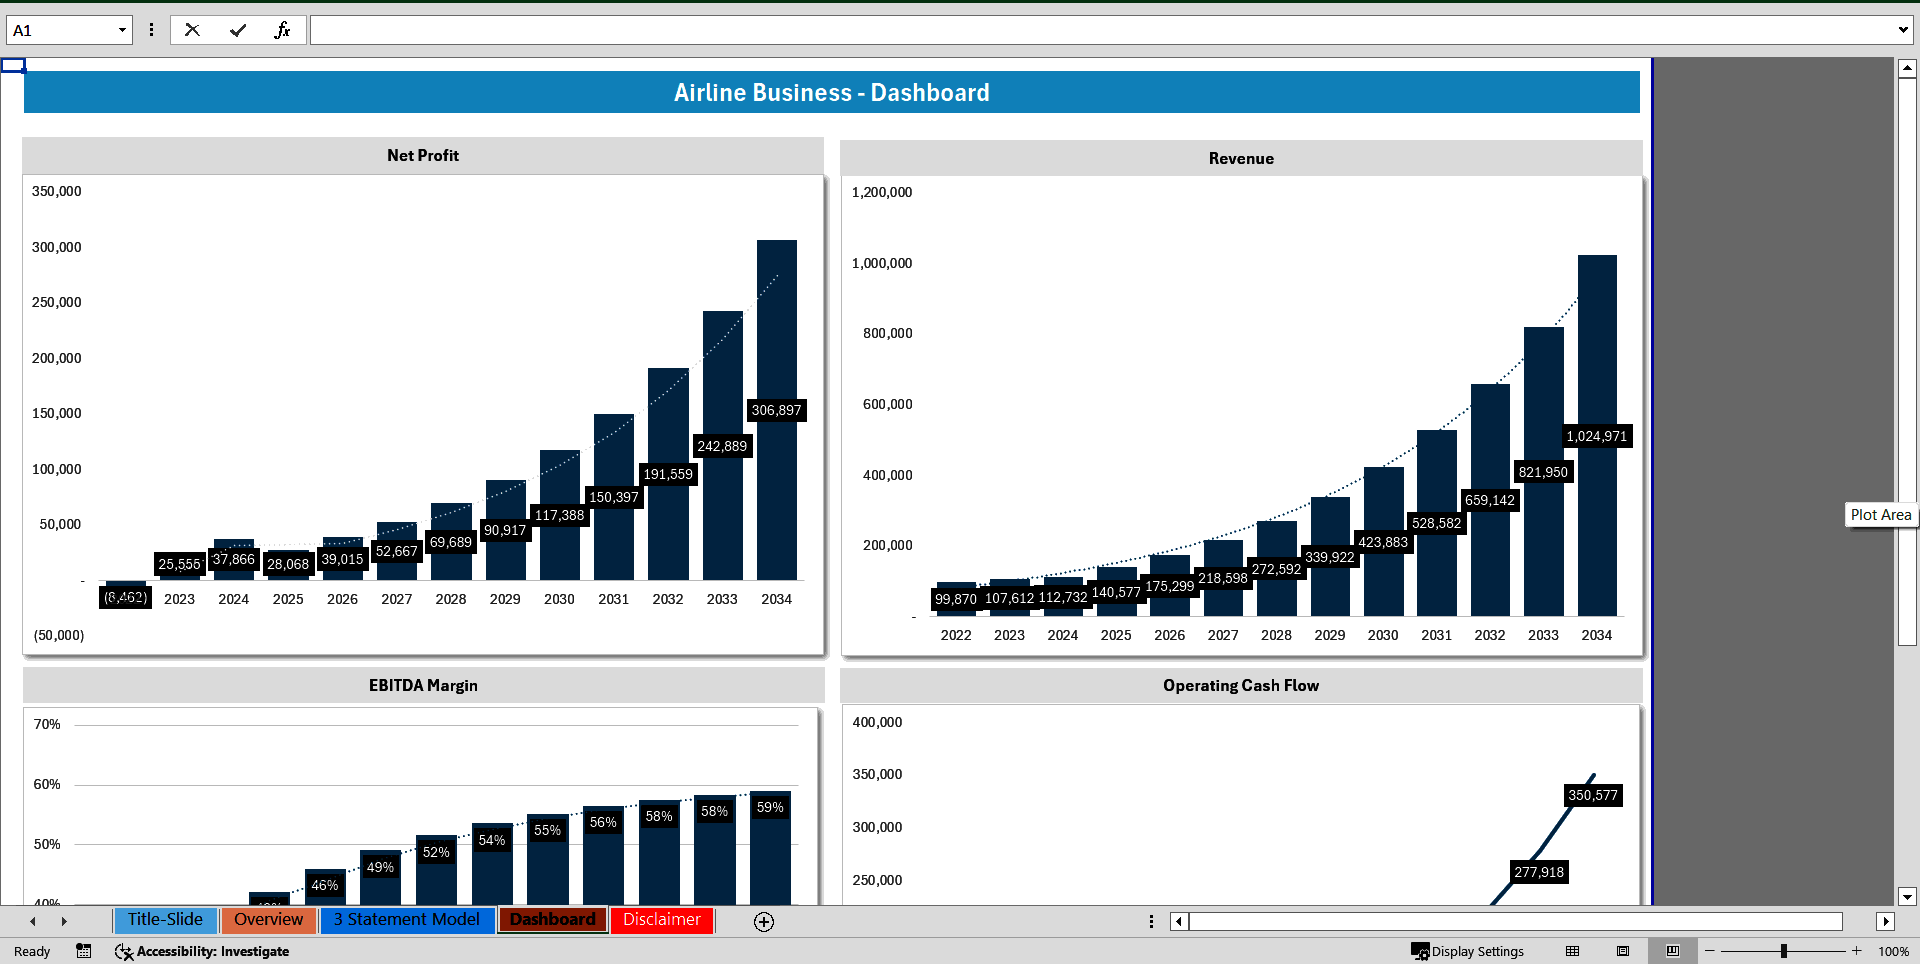Open the 3 Statement Model sheet tab
The width and height of the screenshot is (1920, 966).
point(407,920)
